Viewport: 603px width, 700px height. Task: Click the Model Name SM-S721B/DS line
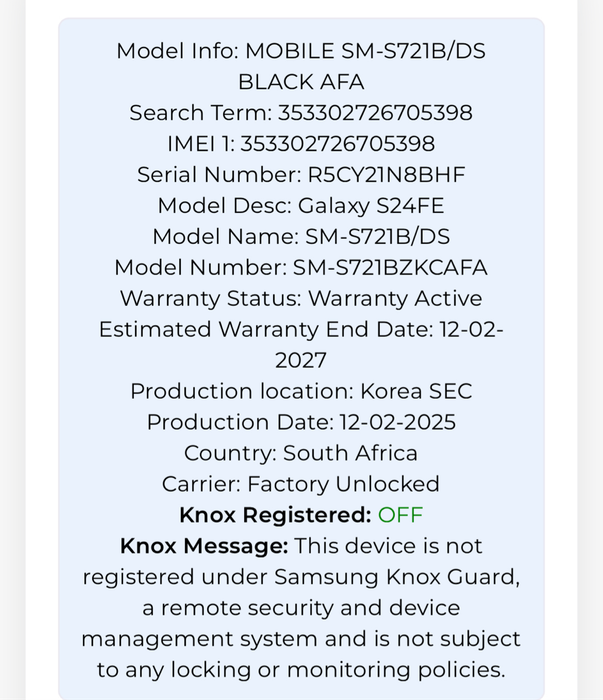pos(301,237)
